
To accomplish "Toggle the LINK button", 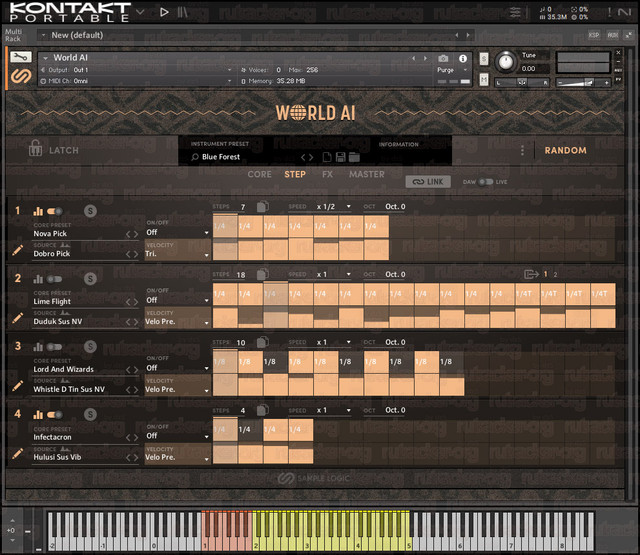I will coord(428,182).
